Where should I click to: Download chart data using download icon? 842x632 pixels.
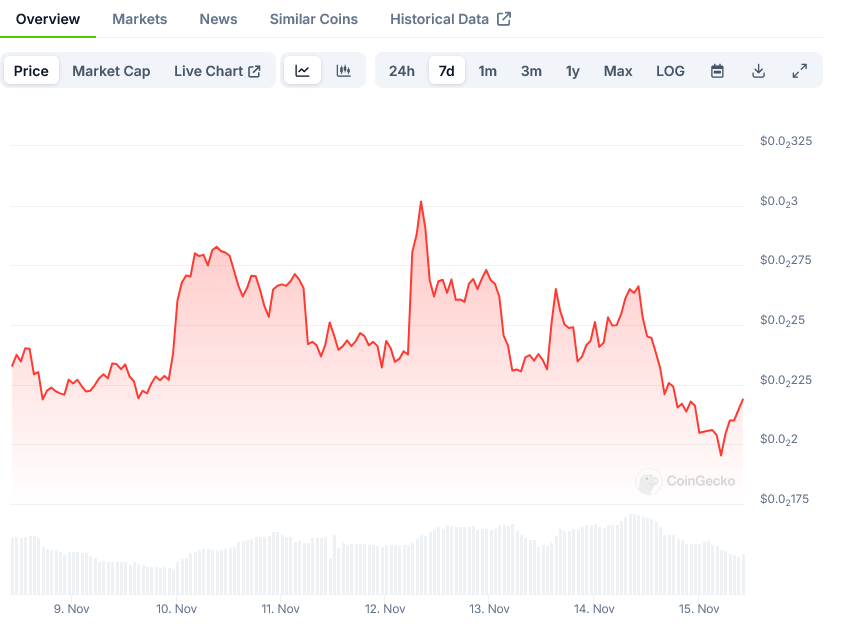pyautogui.click(x=758, y=71)
